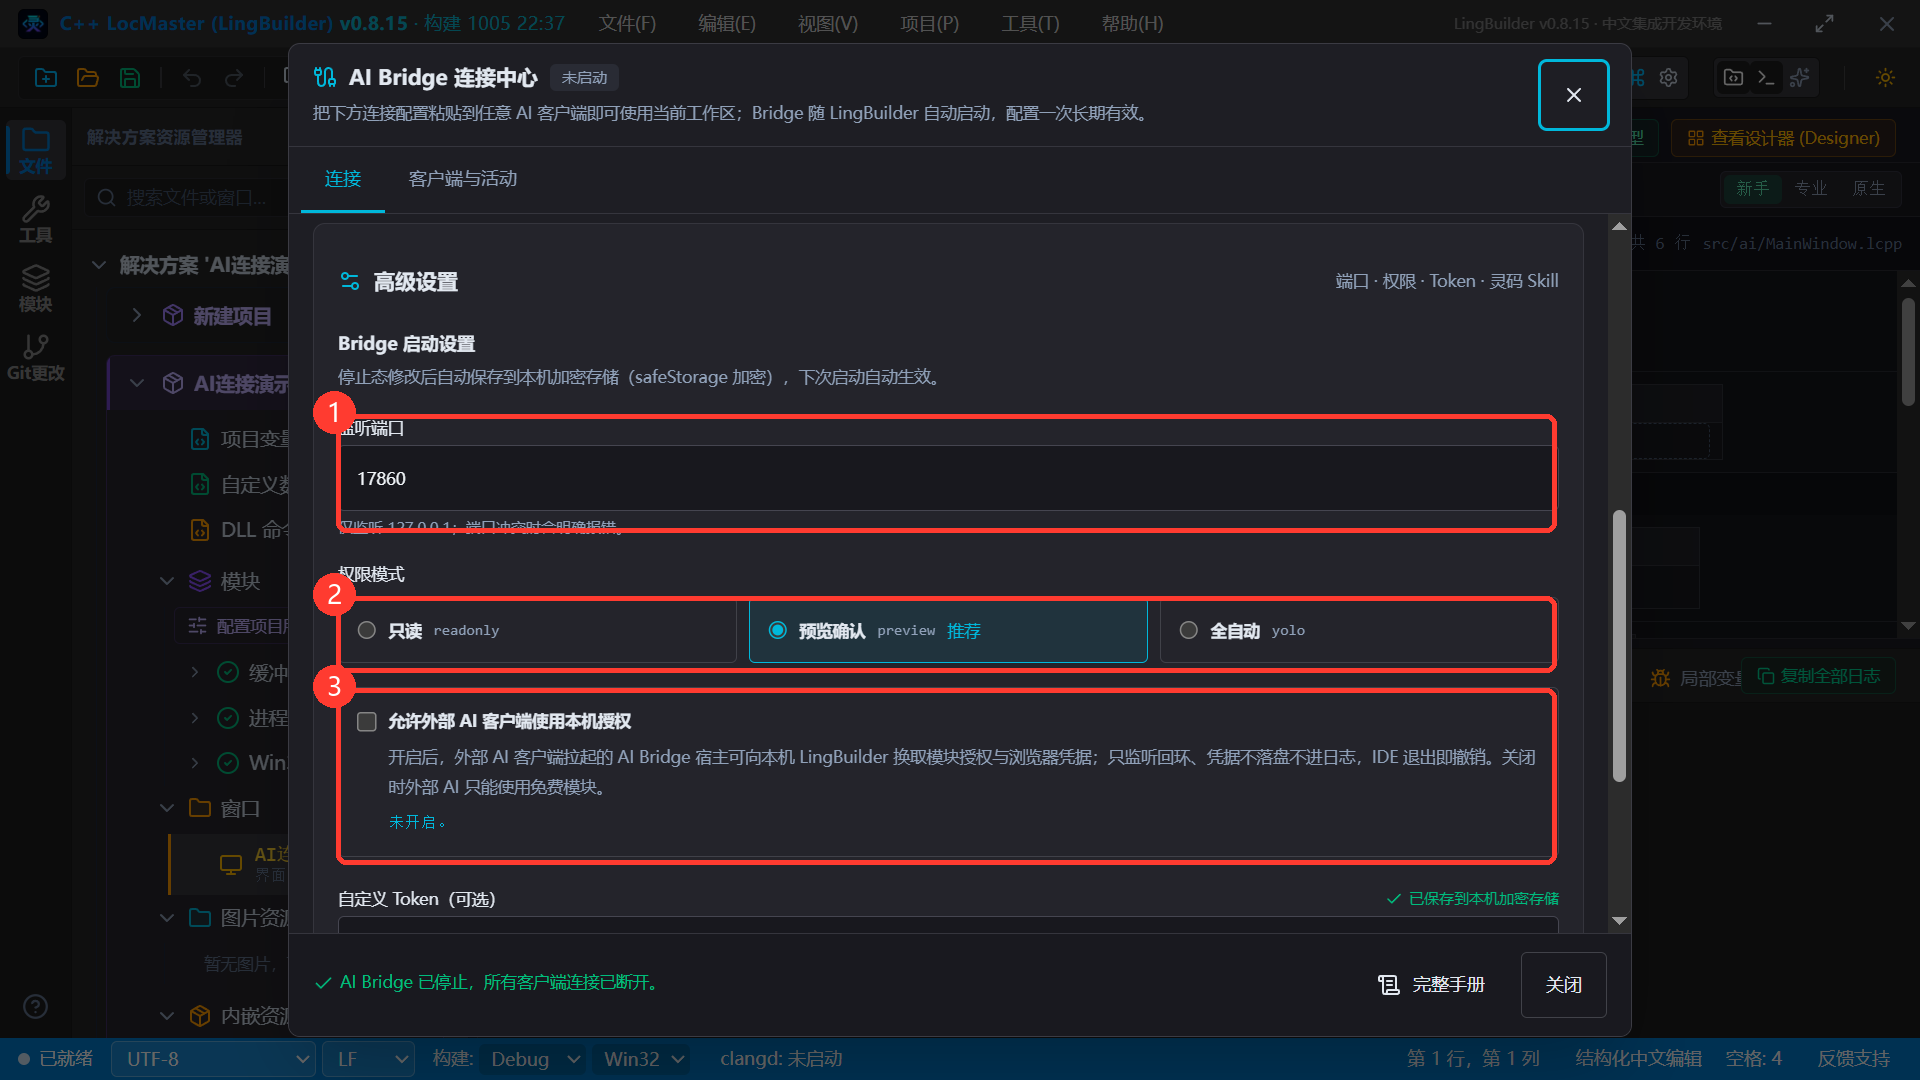Click the code folder toolbar icon
This screenshot has height=1080, width=1920.
(x=1734, y=78)
